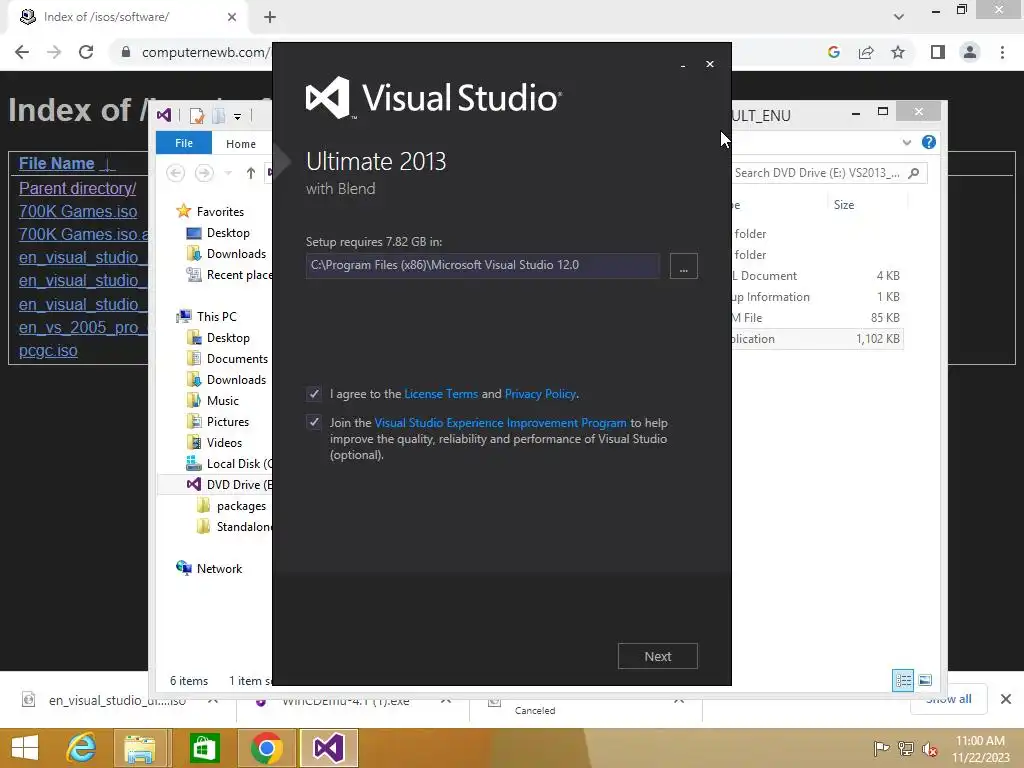Open the 700K Games.iso link
Image resolution: width=1024 pixels, height=768 pixels.
[78, 212]
